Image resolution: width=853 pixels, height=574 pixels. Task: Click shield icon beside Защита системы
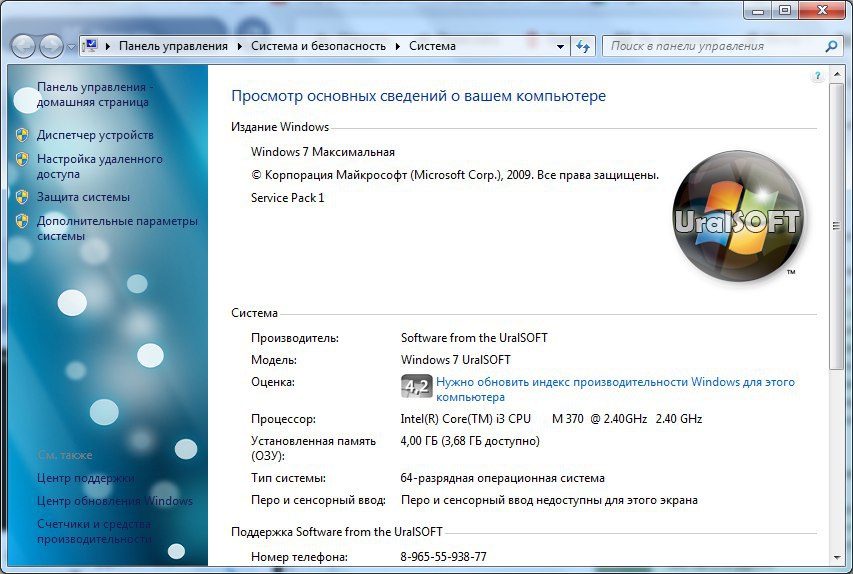(22, 197)
